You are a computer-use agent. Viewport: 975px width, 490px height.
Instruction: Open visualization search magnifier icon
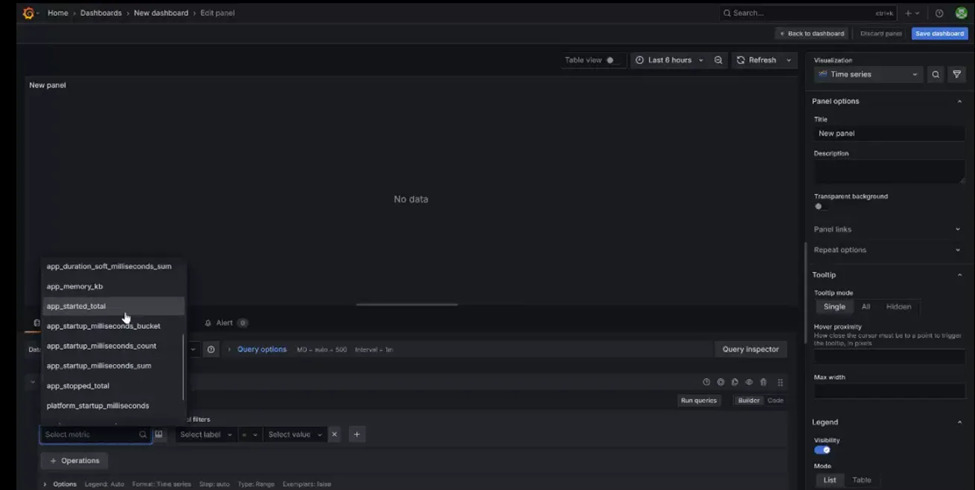tap(935, 75)
